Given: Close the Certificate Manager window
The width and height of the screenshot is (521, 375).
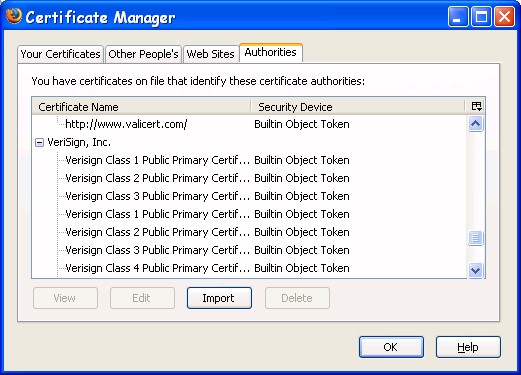Looking at the screenshot, I should 504,17.
